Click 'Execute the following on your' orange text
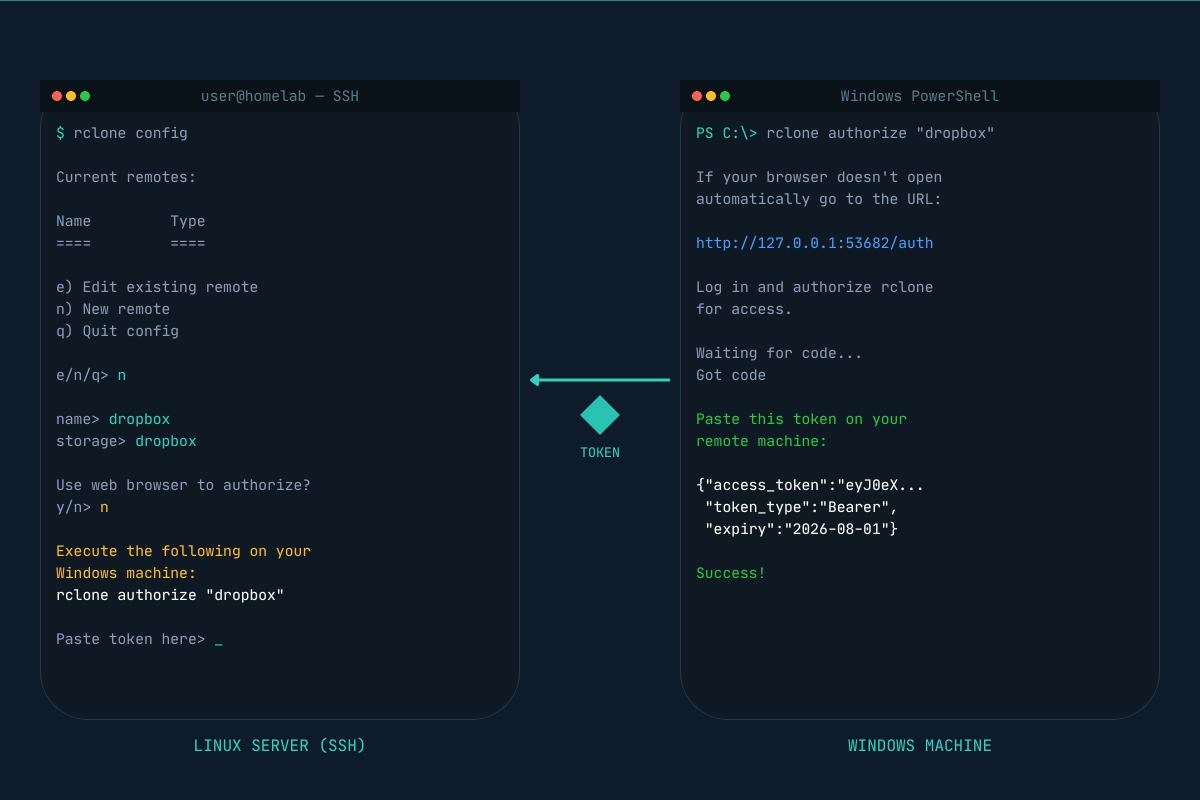This screenshot has height=800, width=1200. [x=183, y=551]
